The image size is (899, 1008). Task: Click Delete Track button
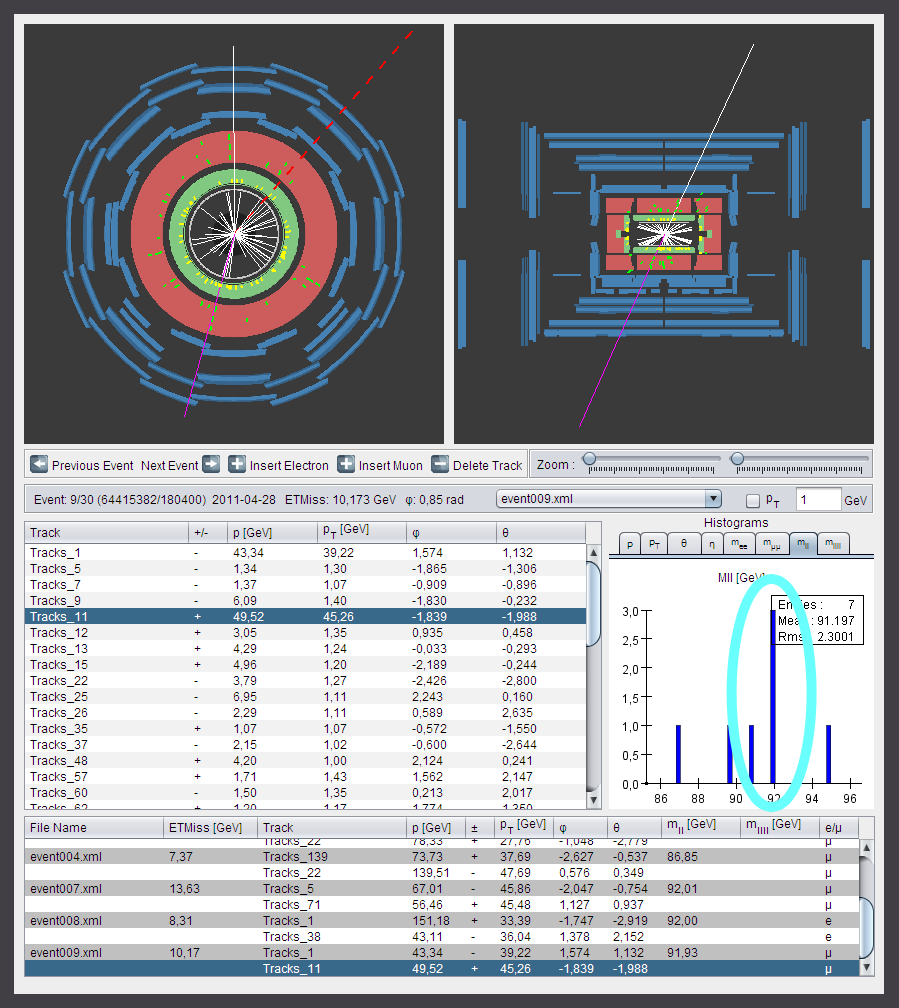point(477,465)
